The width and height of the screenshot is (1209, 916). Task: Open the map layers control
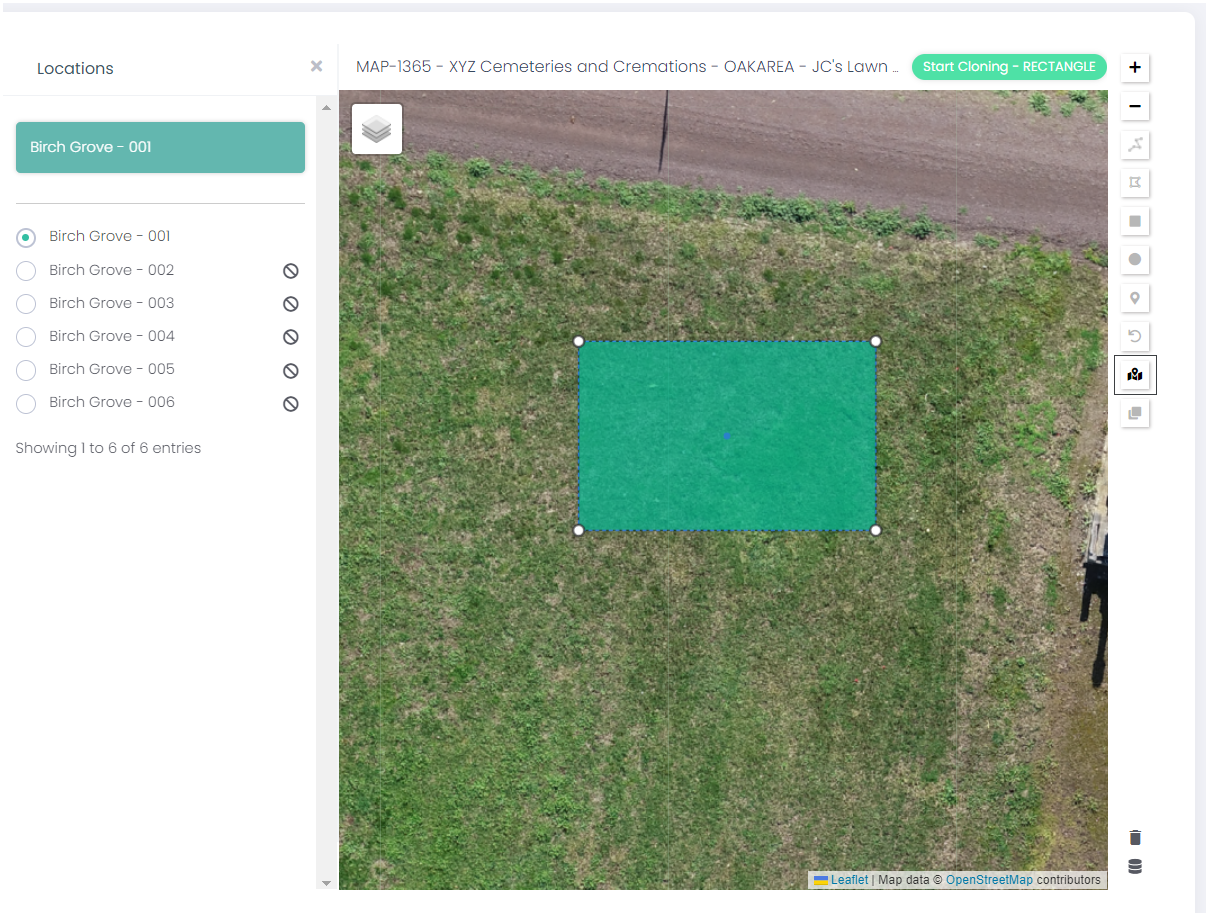(377, 129)
